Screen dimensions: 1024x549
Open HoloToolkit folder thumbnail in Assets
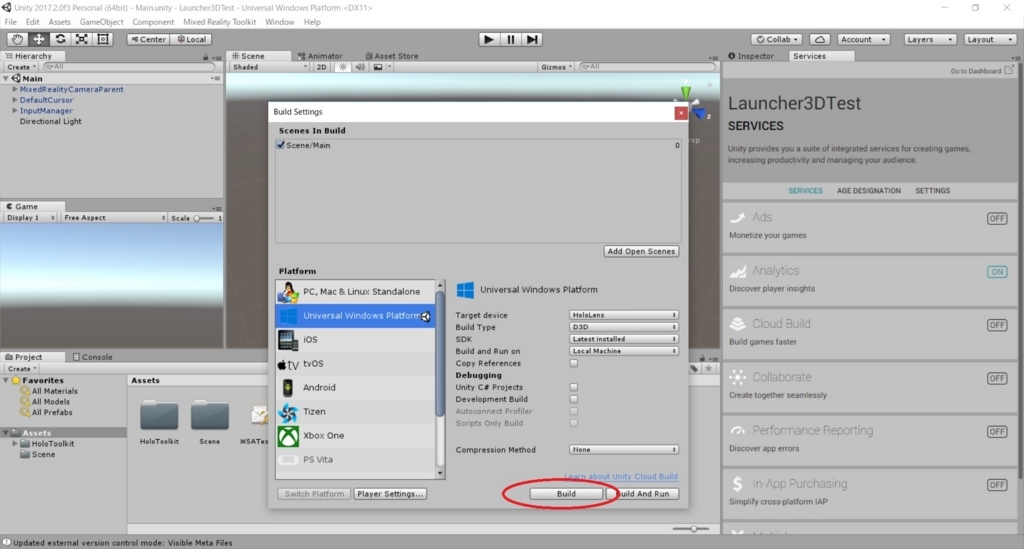159,416
